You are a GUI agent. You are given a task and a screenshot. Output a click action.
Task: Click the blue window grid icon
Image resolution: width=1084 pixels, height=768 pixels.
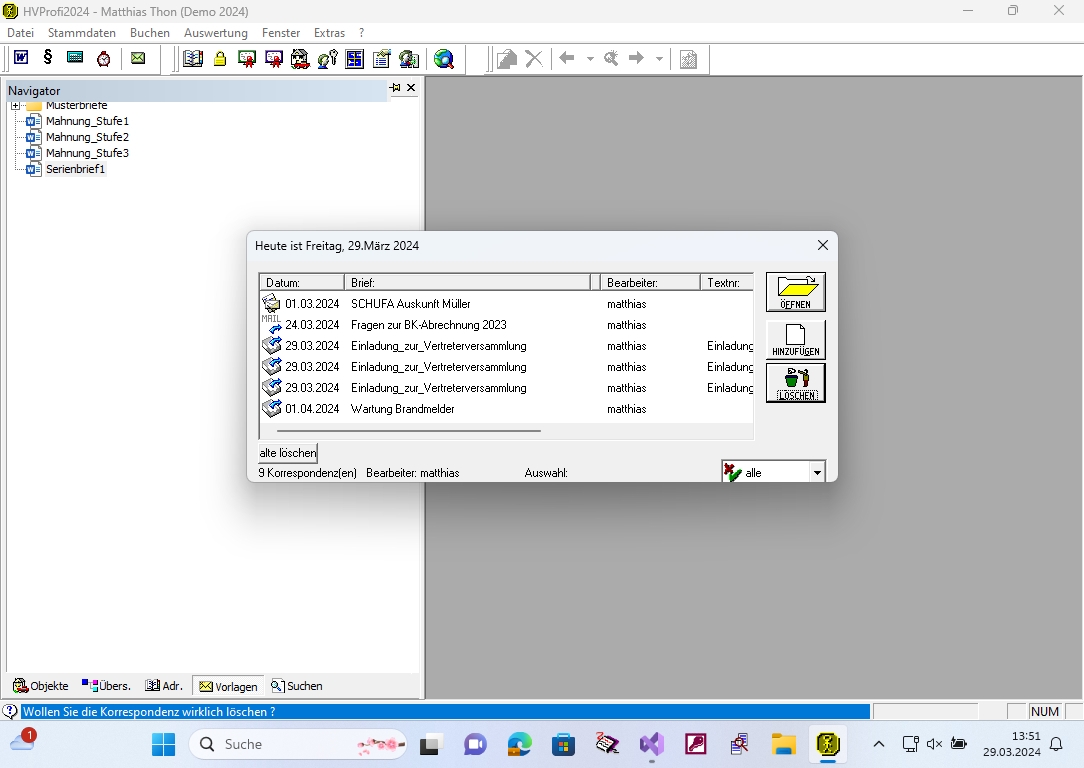(x=355, y=59)
